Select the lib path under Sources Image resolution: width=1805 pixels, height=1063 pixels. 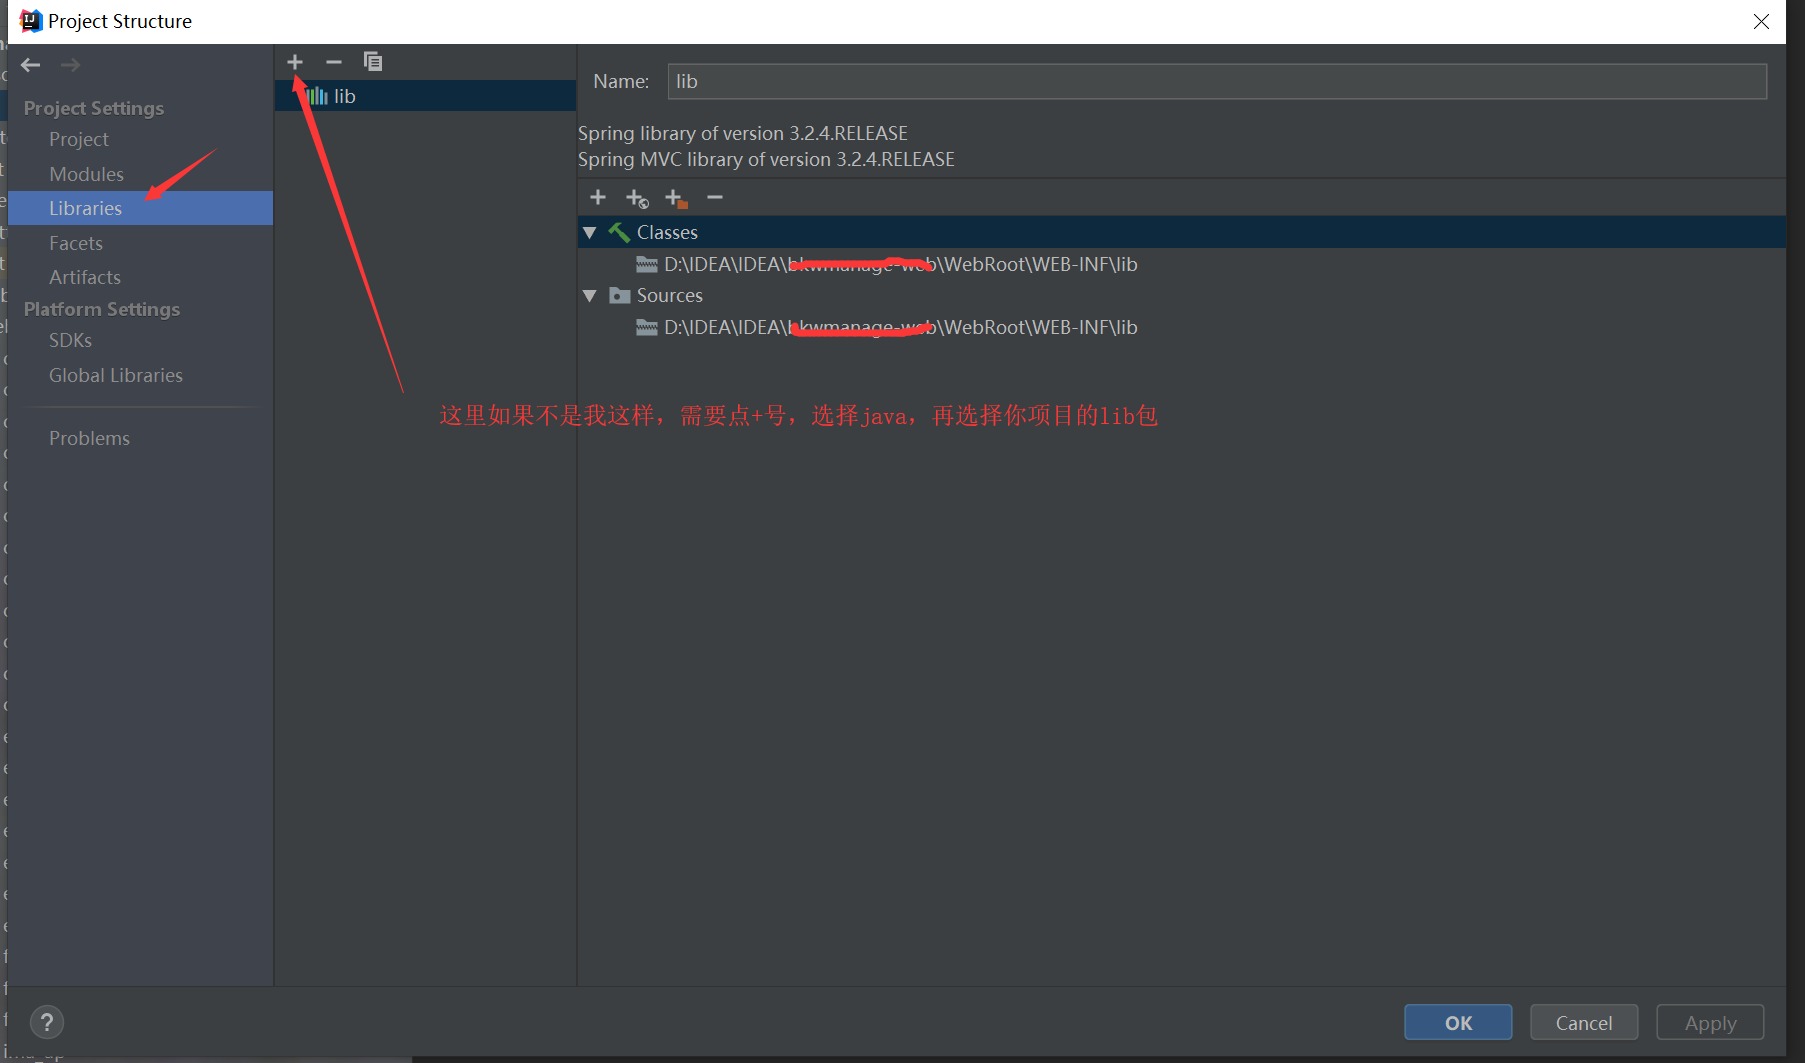pyautogui.click(x=900, y=327)
